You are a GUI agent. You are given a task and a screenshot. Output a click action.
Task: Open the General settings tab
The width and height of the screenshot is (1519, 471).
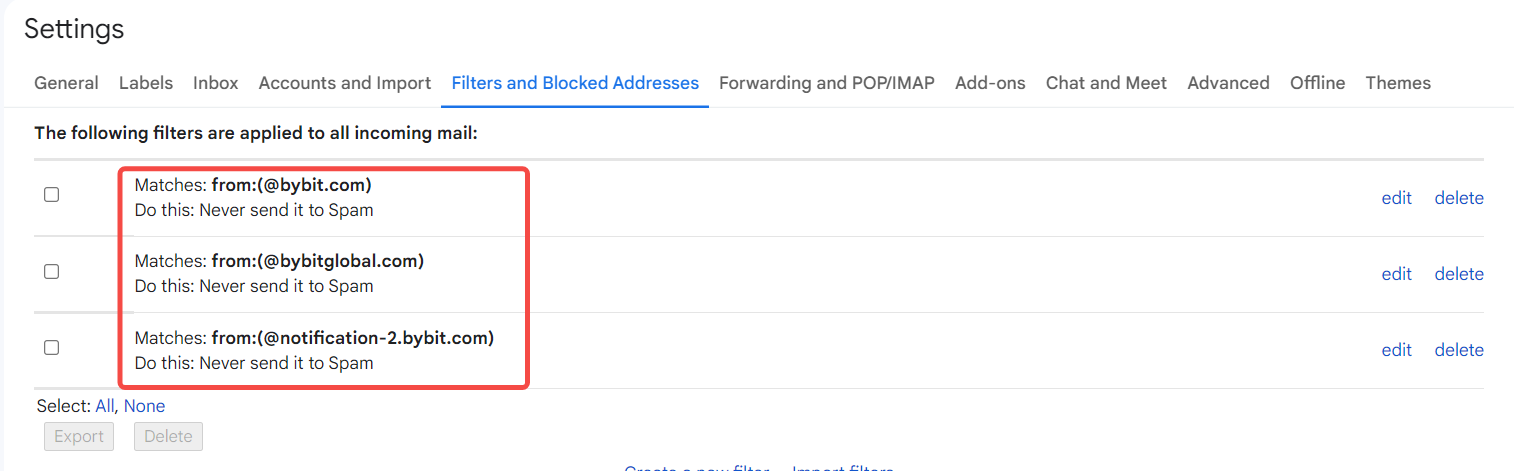pyautogui.click(x=66, y=83)
